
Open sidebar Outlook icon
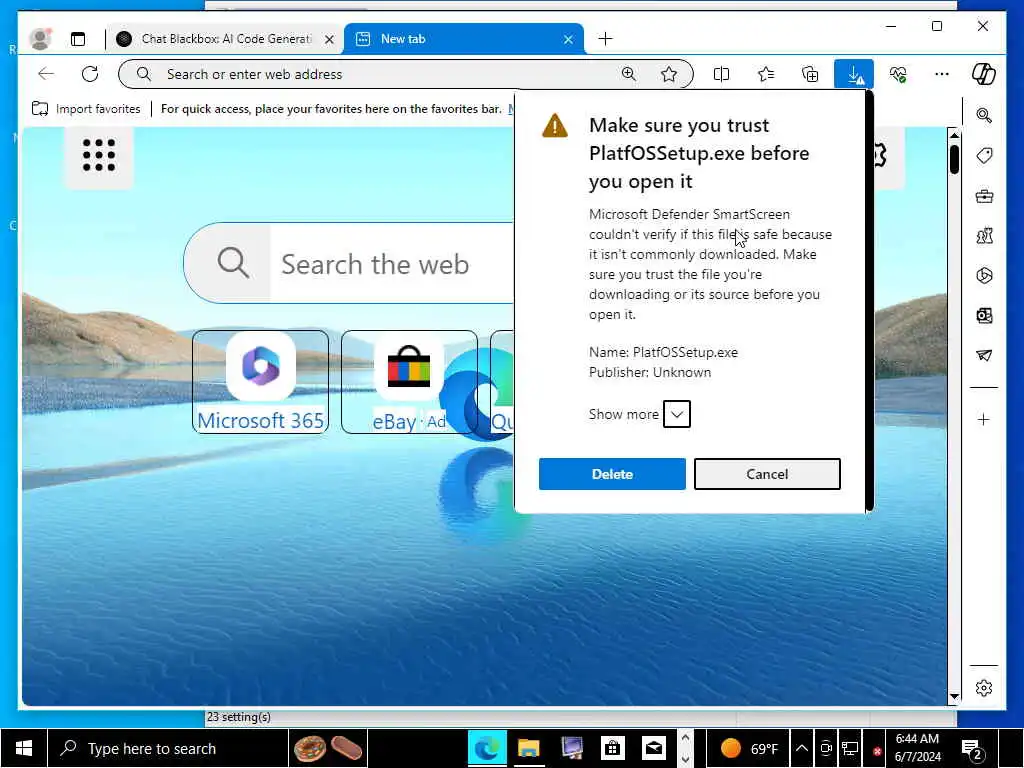tap(984, 316)
